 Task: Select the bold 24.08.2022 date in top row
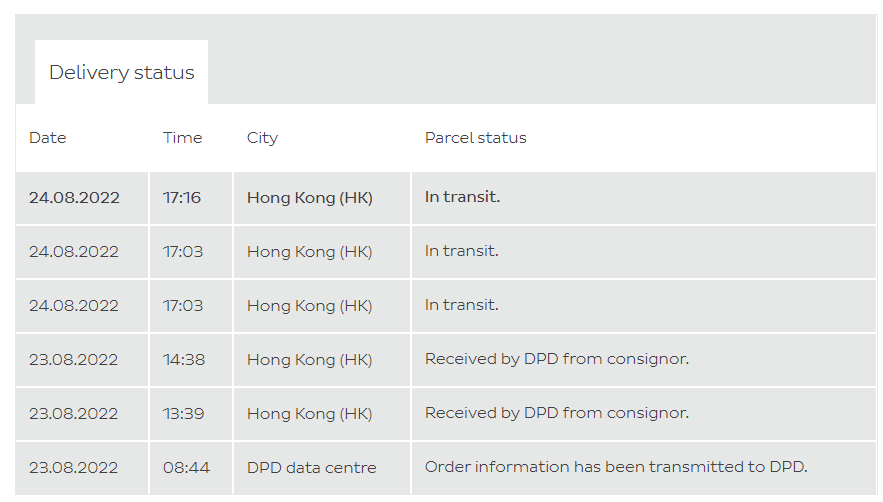[x=74, y=198]
